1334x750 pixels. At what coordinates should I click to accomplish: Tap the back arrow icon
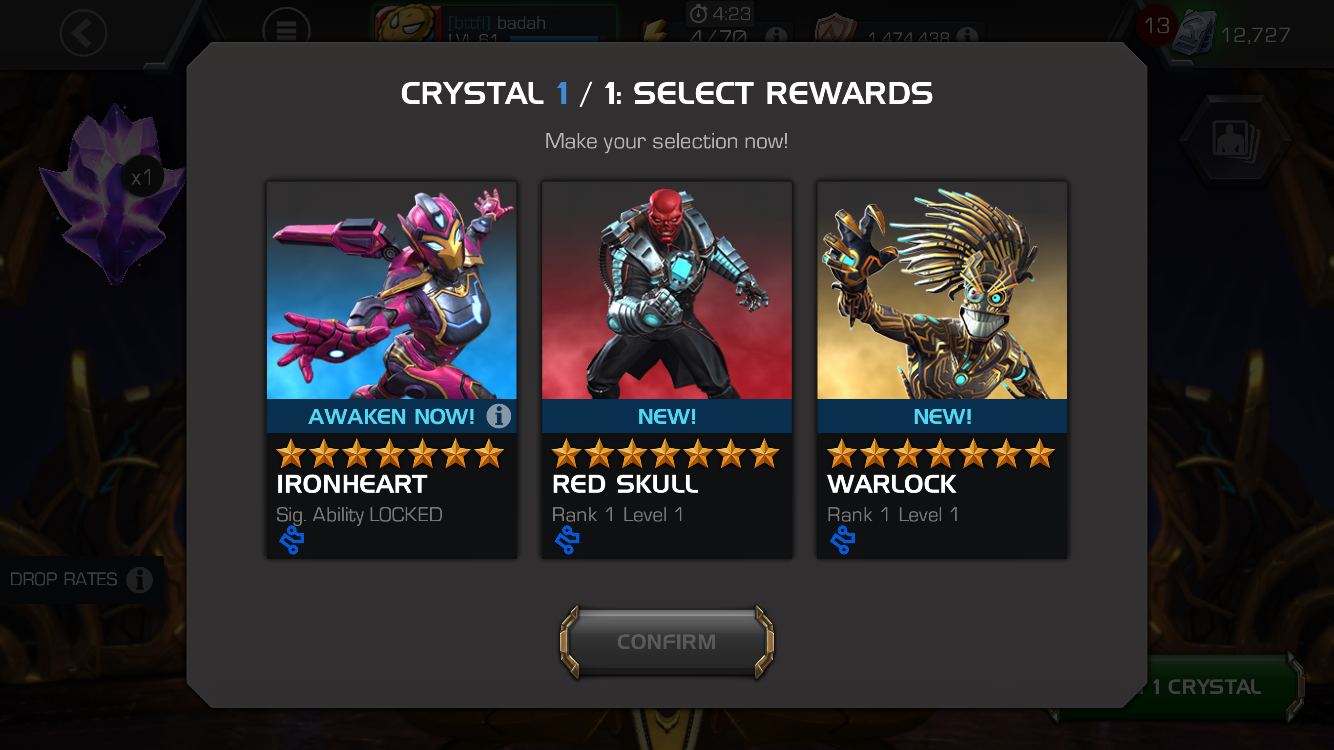83,34
